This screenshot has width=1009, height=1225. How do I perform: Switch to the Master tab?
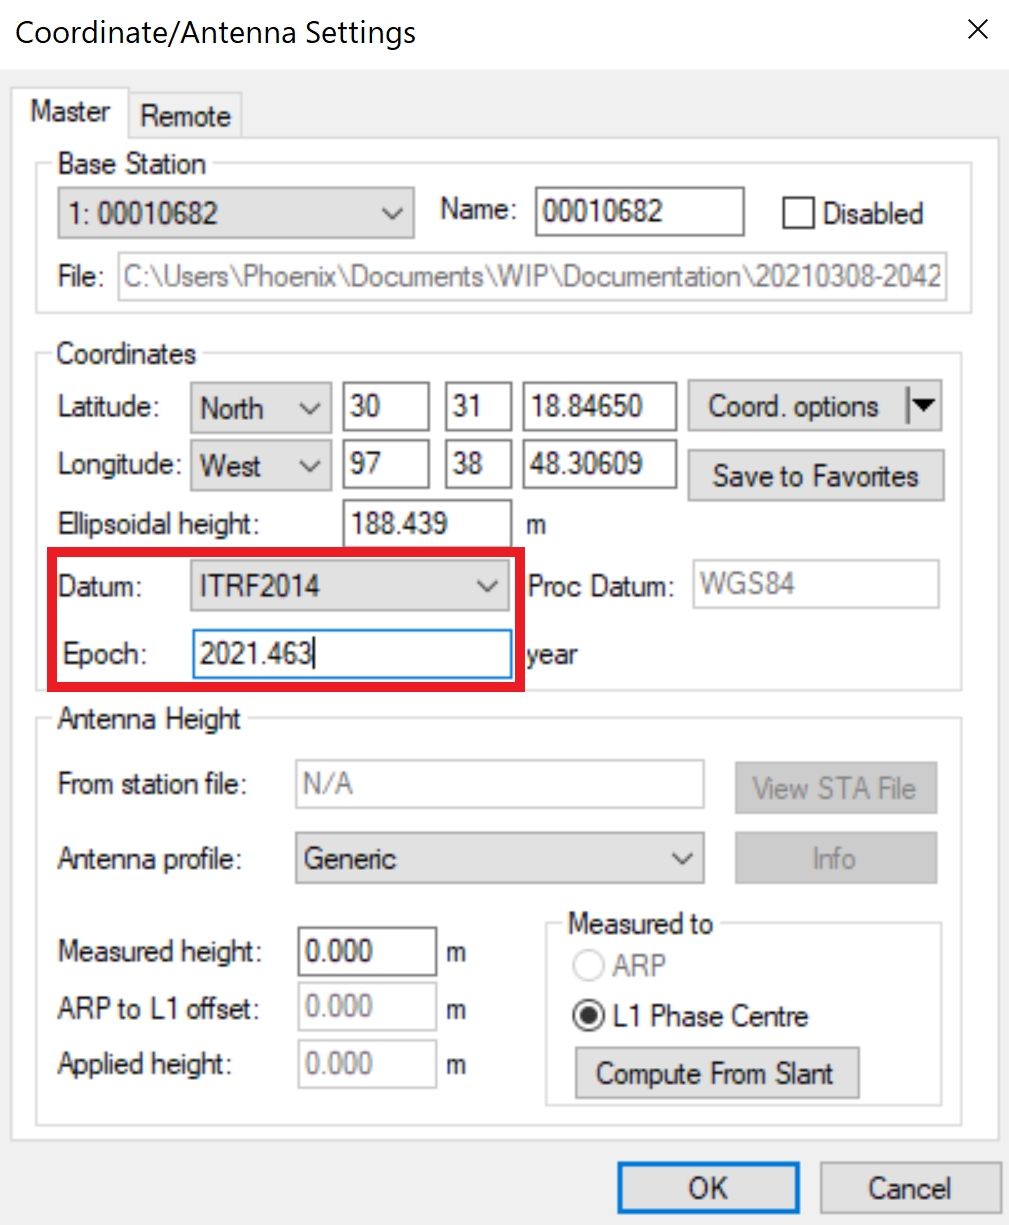pos(70,112)
